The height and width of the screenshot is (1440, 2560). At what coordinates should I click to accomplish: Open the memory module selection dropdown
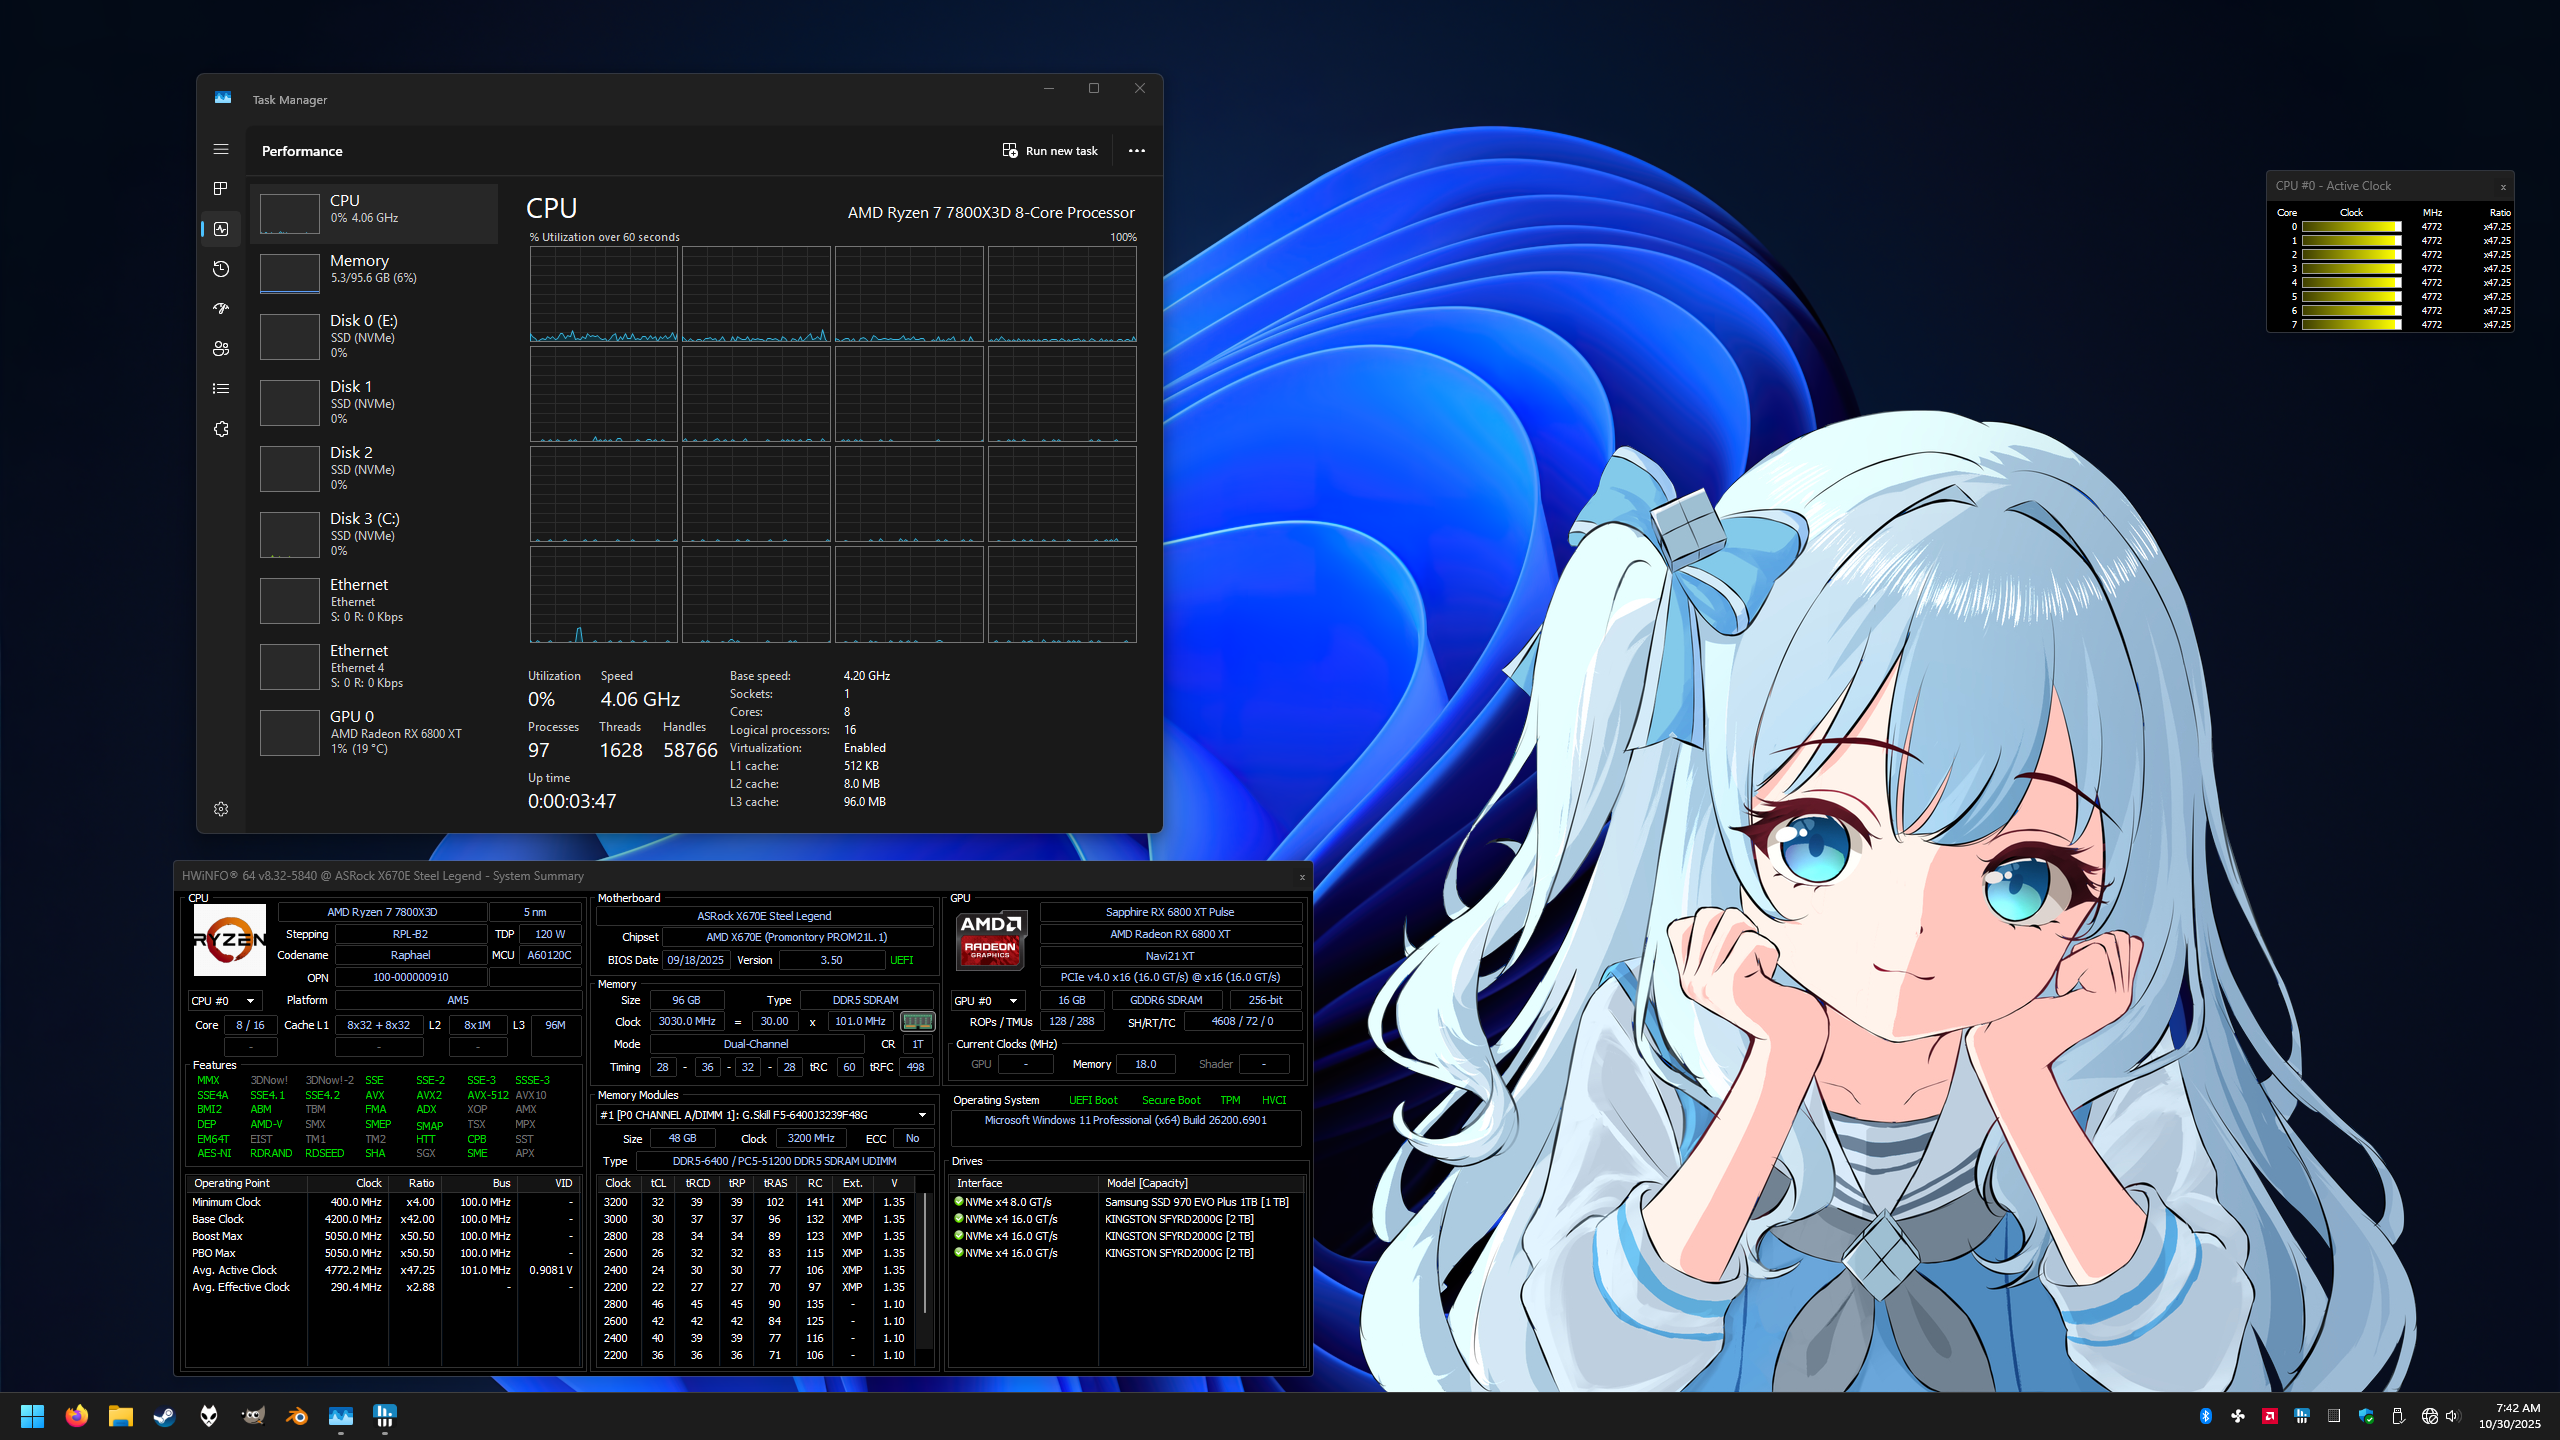pyautogui.click(x=922, y=1115)
